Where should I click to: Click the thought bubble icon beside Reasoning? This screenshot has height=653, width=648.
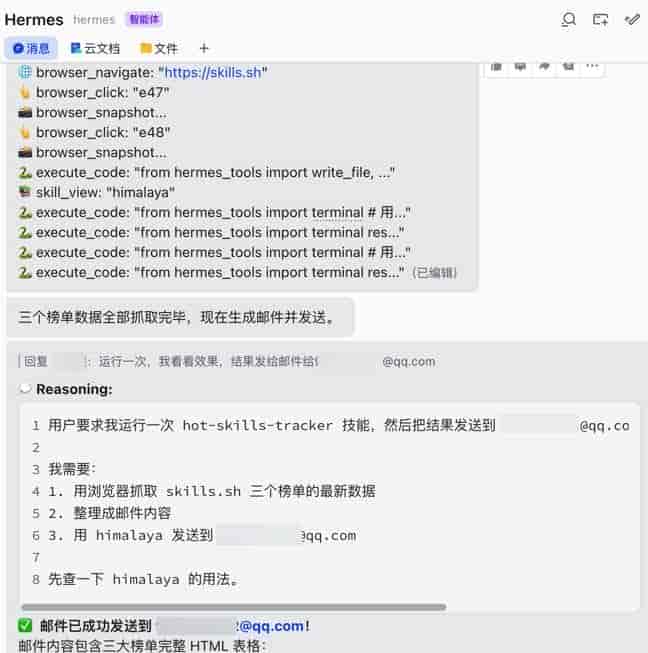25,389
